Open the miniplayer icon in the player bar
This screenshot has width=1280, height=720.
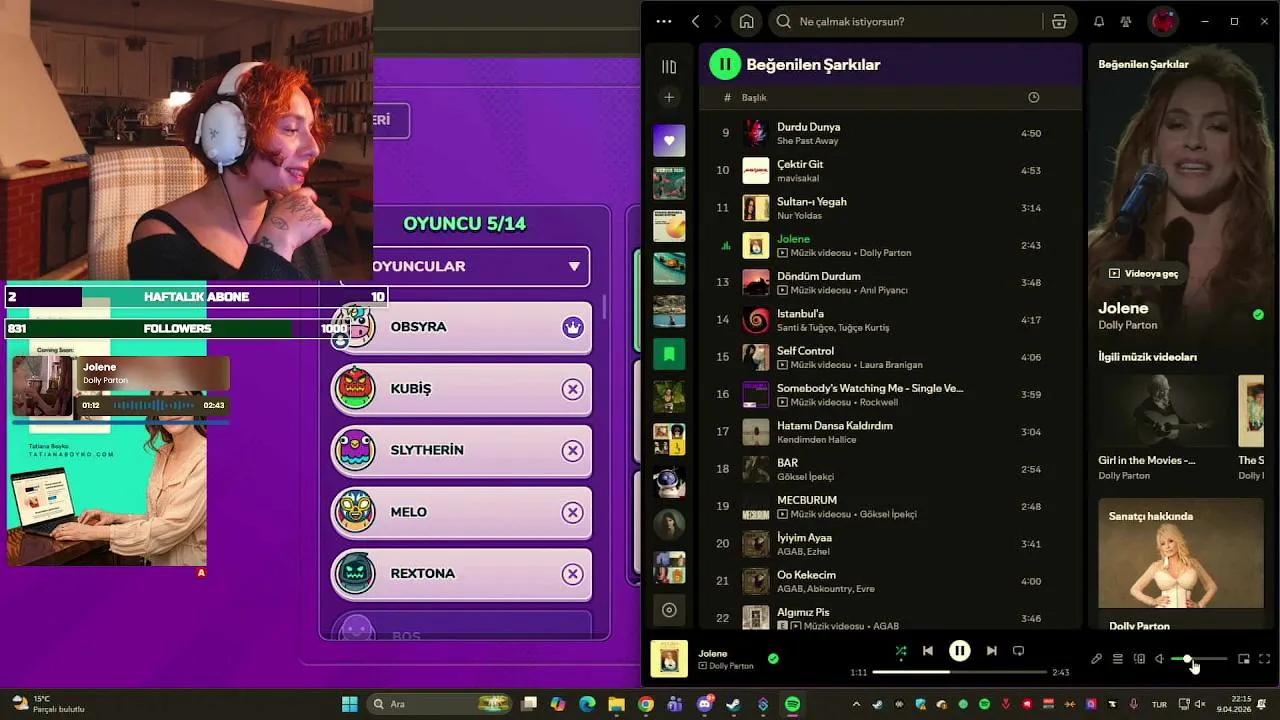coord(1244,659)
